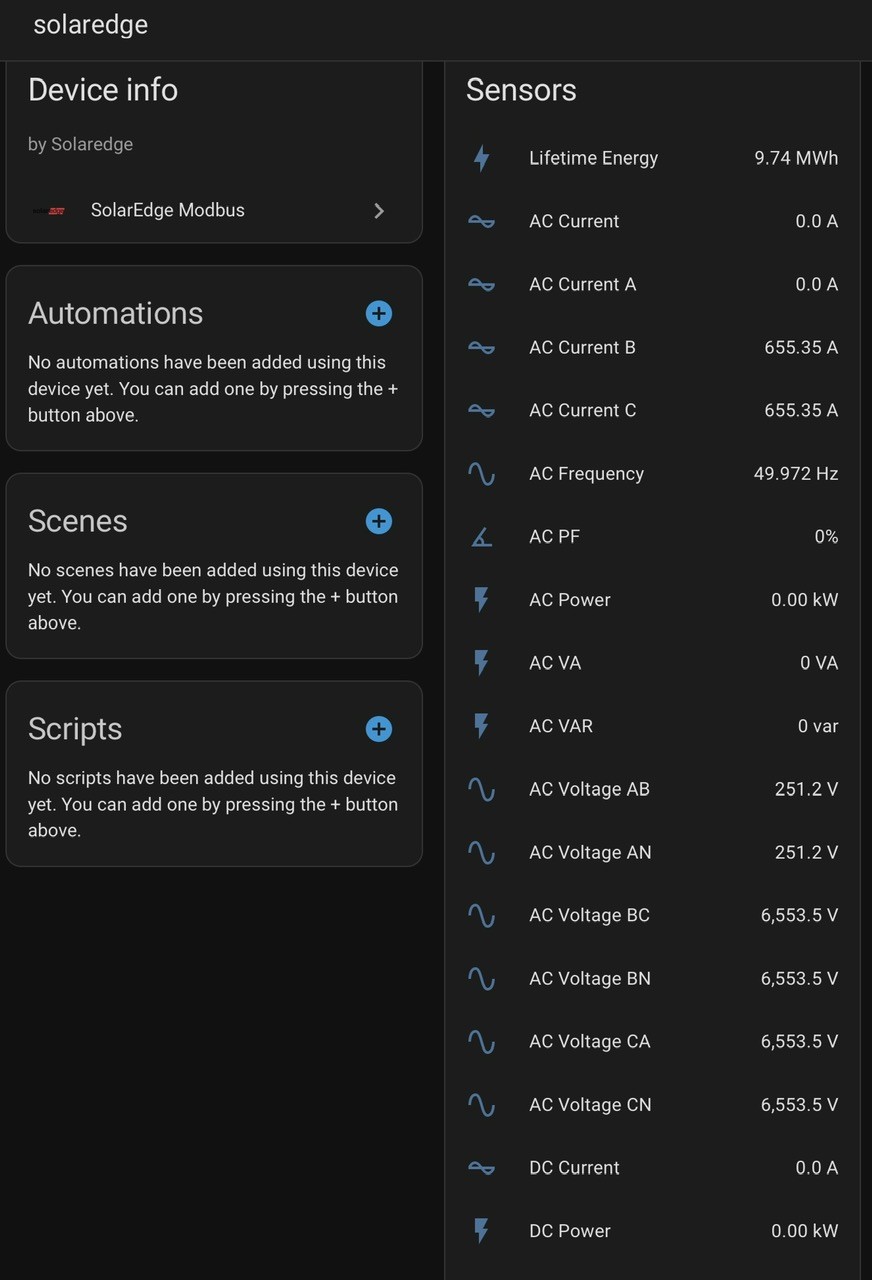Add a new automation with plus icon
Image resolution: width=872 pixels, height=1280 pixels.
[x=378, y=313]
